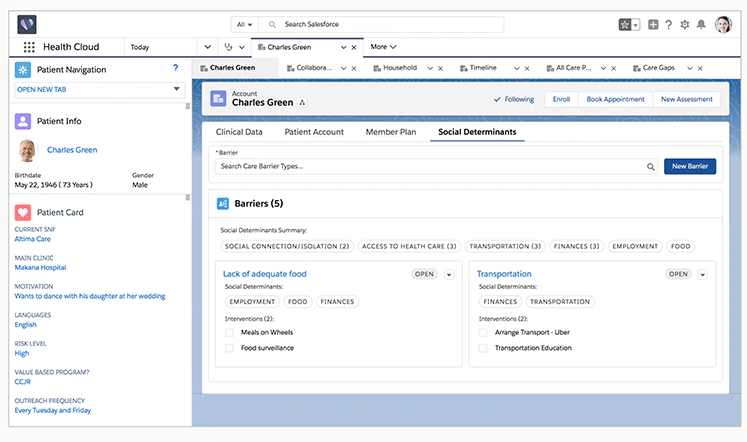Image resolution: width=747 pixels, height=442 pixels.
Task: Click the Patient Navigation help icon
Action: tap(175, 68)
